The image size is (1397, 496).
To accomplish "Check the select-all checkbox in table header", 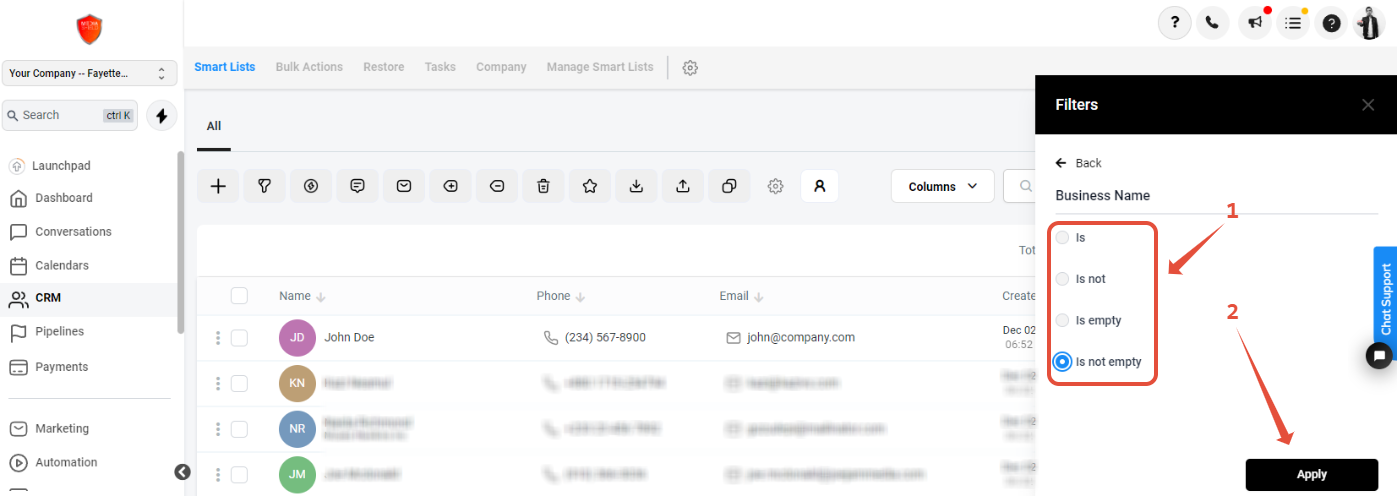I will click(x=239, y=295).
